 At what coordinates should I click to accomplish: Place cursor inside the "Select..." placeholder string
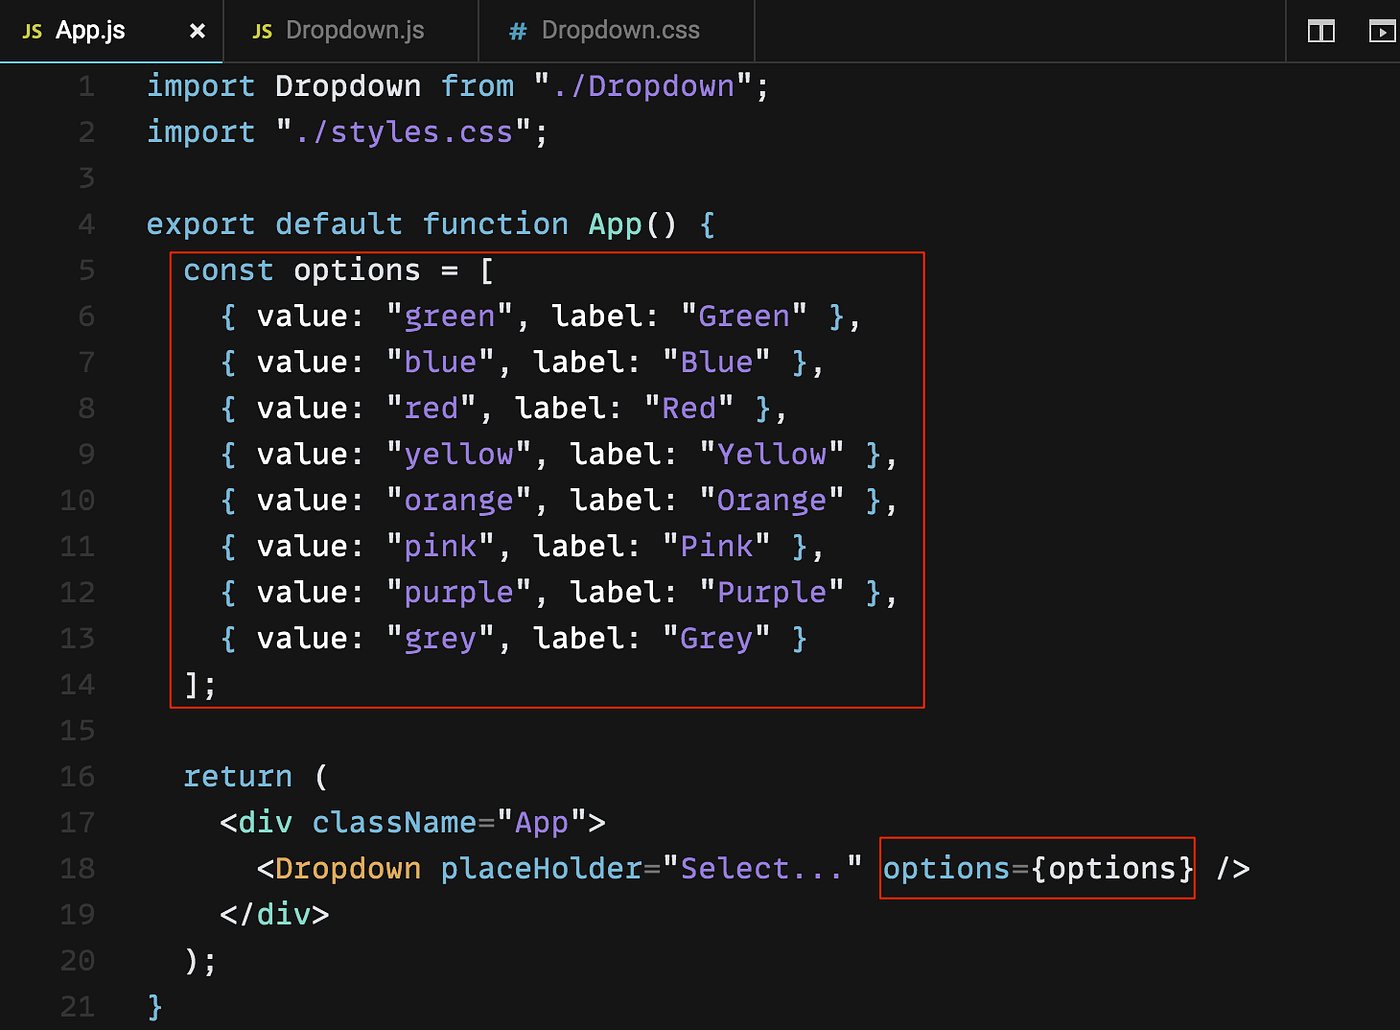click(763, 868)
